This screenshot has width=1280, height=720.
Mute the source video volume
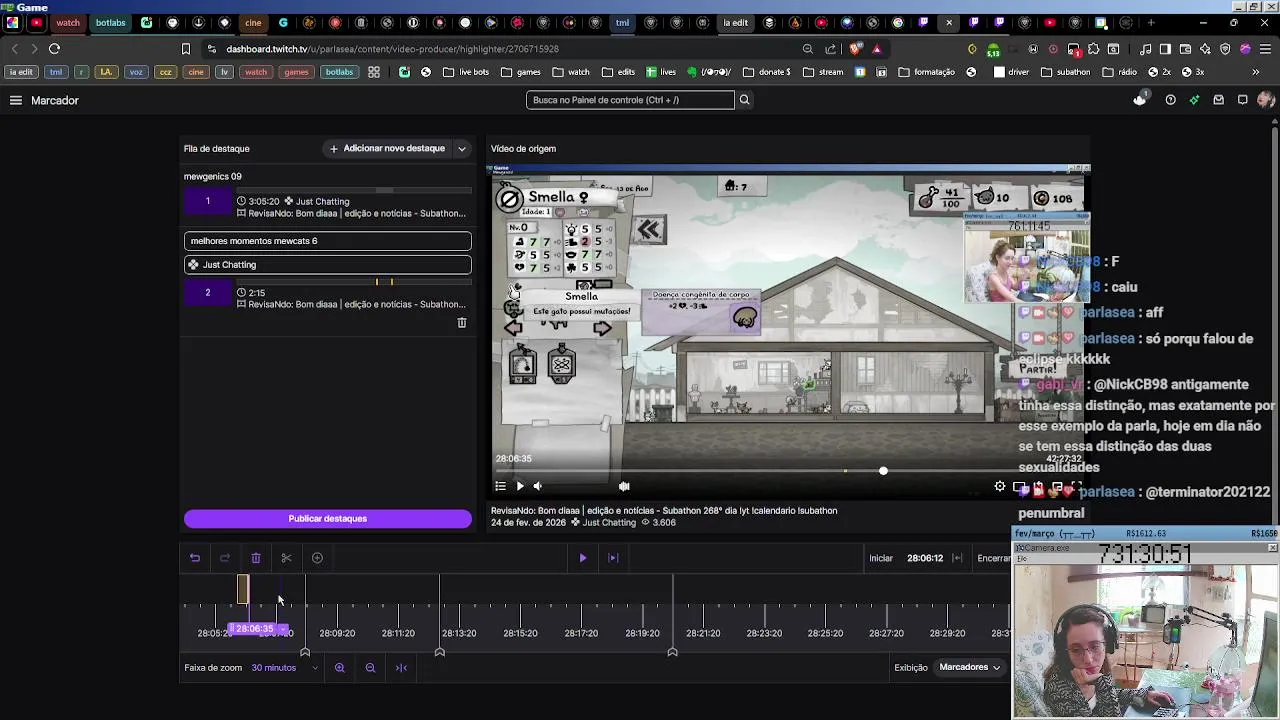click(537, 486)
